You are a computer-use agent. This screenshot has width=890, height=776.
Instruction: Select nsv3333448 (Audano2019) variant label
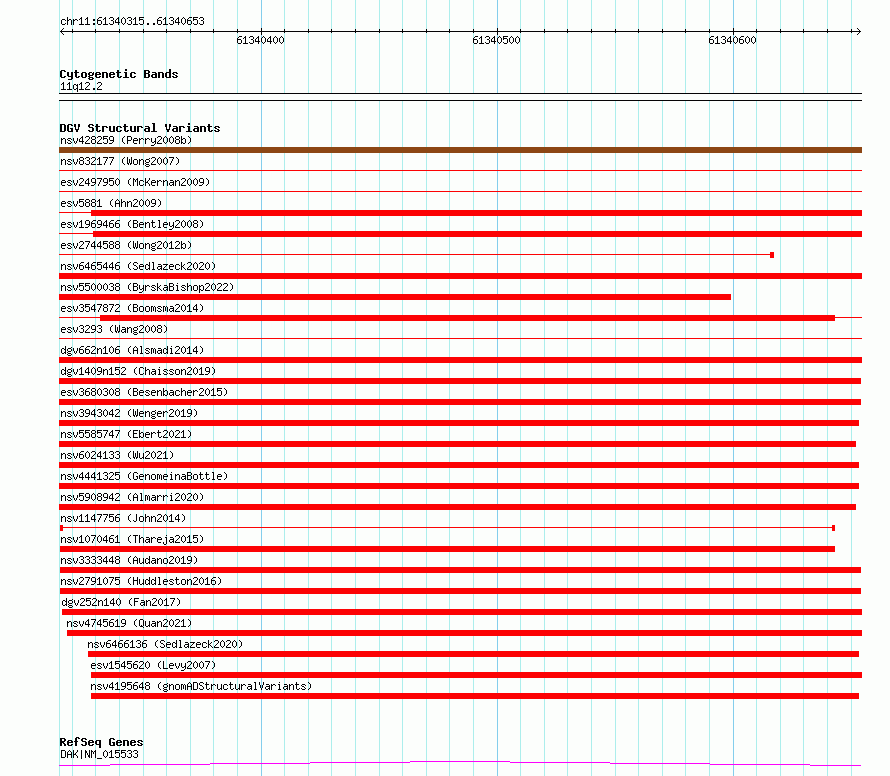click(x=129, y=560)
